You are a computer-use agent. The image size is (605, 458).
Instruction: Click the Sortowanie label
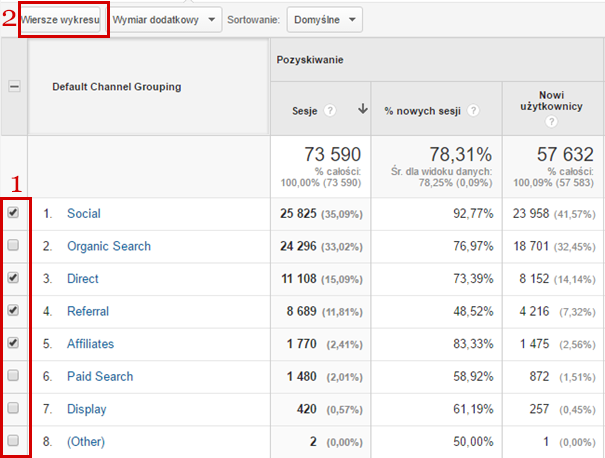pos(253,20)
